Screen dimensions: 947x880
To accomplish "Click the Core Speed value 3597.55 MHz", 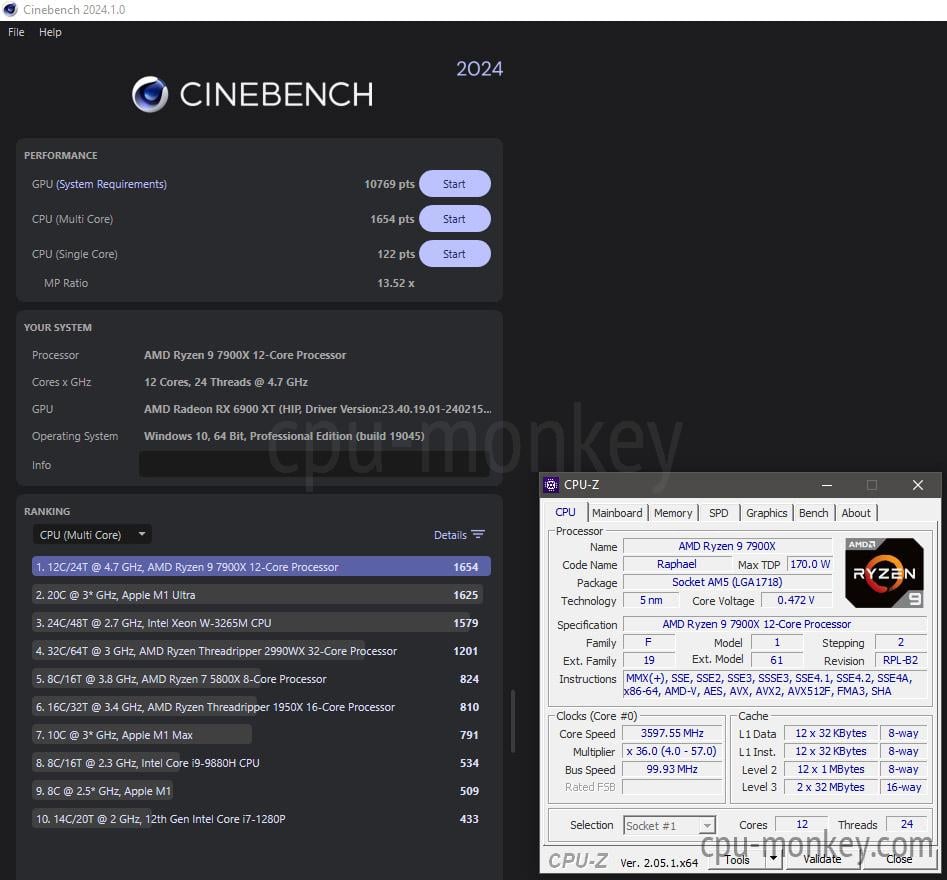I will pos(672,733).
